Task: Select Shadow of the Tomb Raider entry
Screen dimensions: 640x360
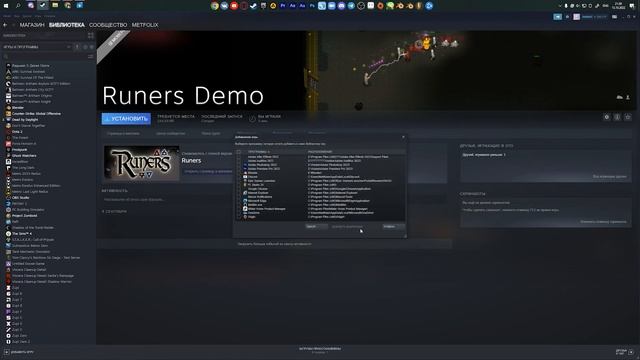Action: [33, 227]
